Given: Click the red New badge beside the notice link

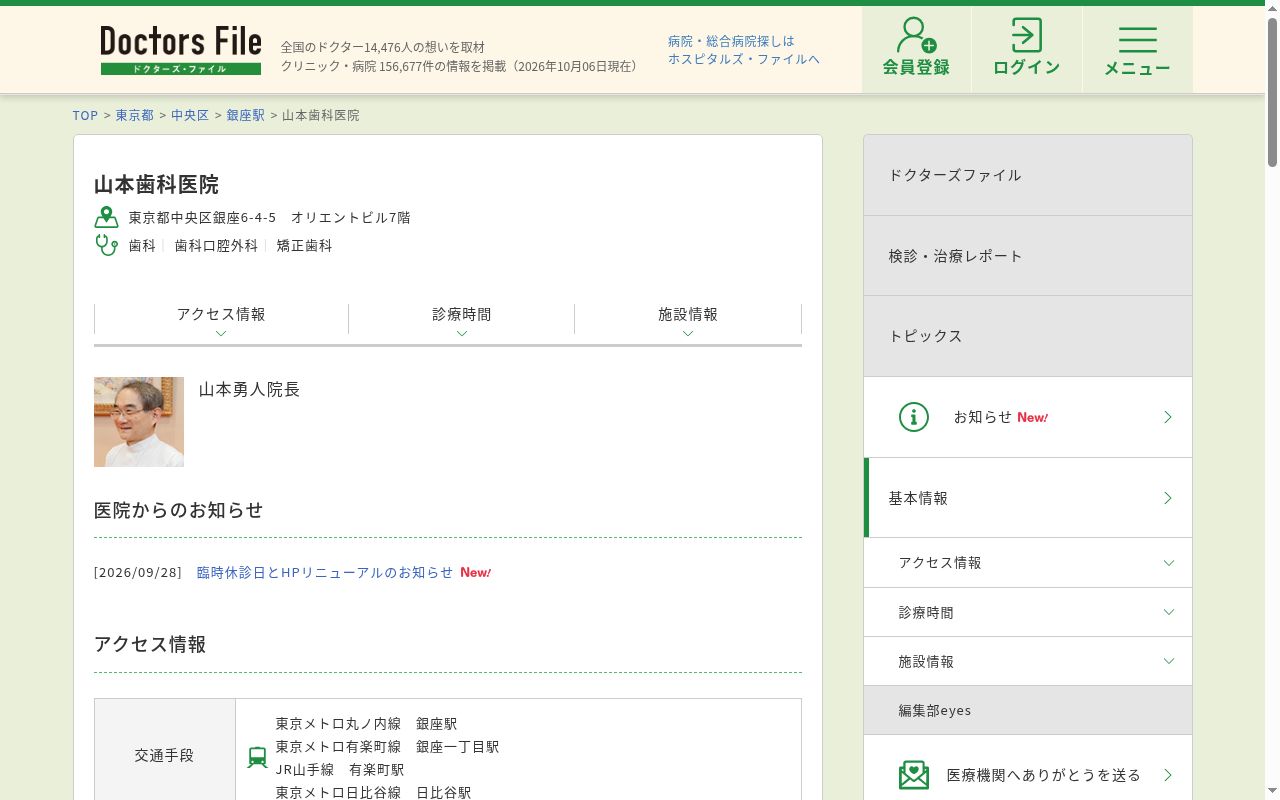Looking at the screenshot, I should click(476, 572).
